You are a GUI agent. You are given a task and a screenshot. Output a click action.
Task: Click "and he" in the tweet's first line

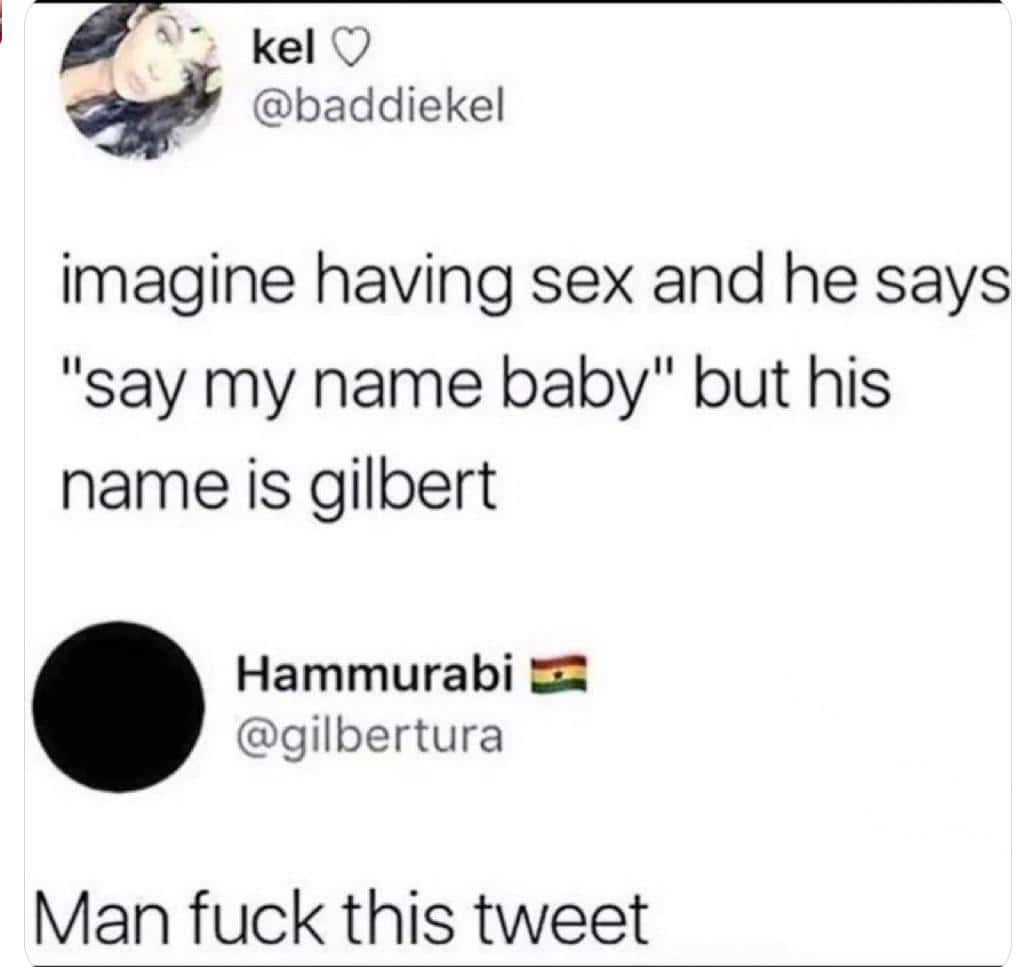pyautogui.click(x=754, y=283)
